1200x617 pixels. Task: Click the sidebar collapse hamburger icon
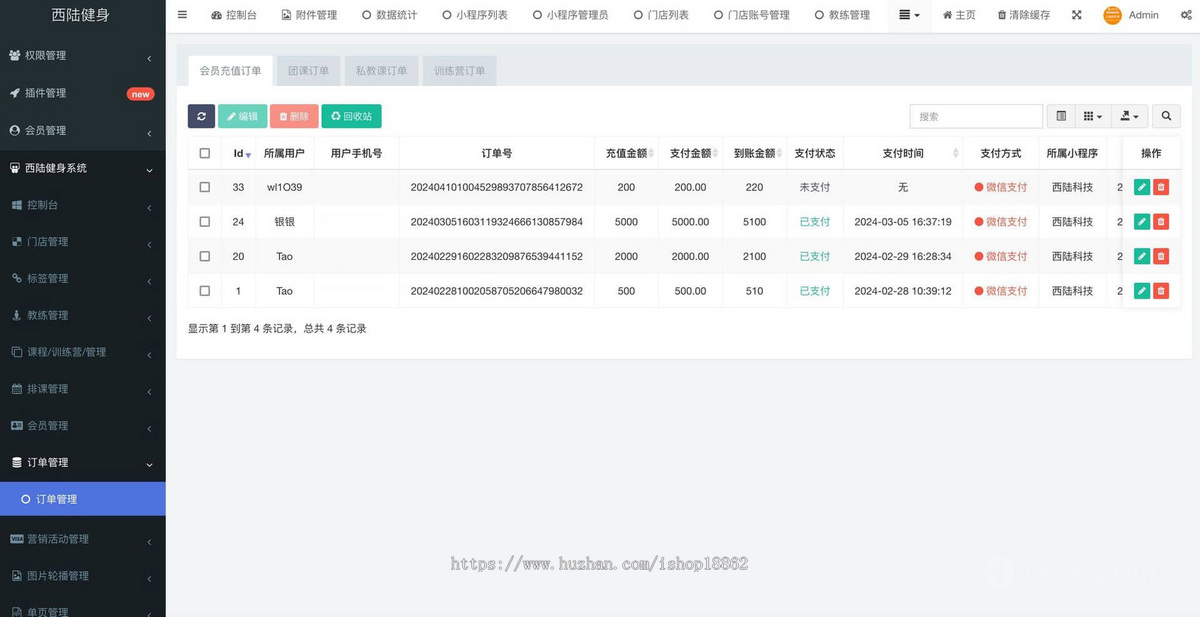coord(181,15)
